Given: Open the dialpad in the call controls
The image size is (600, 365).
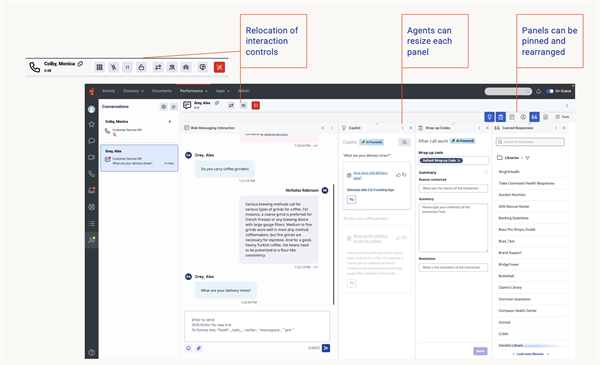Looking at the screenshot, I should (99, 67).
